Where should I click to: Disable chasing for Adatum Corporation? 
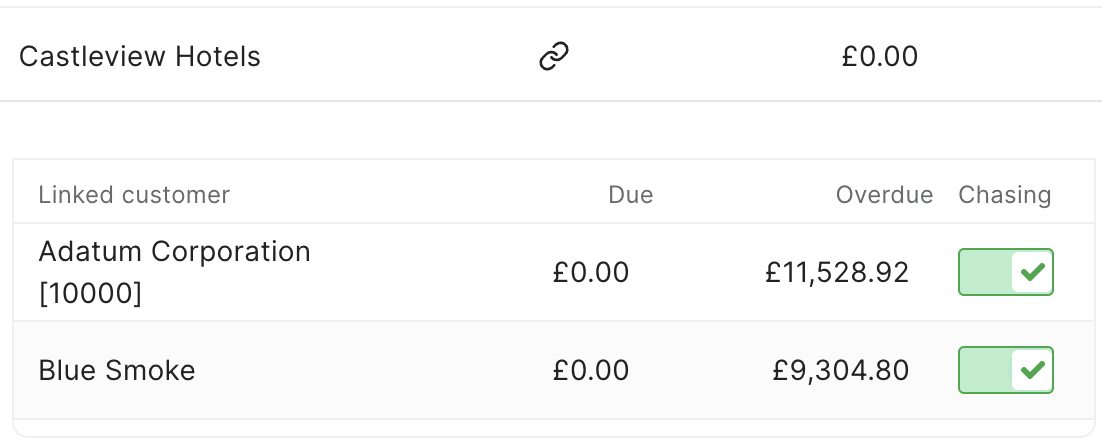1006,272
